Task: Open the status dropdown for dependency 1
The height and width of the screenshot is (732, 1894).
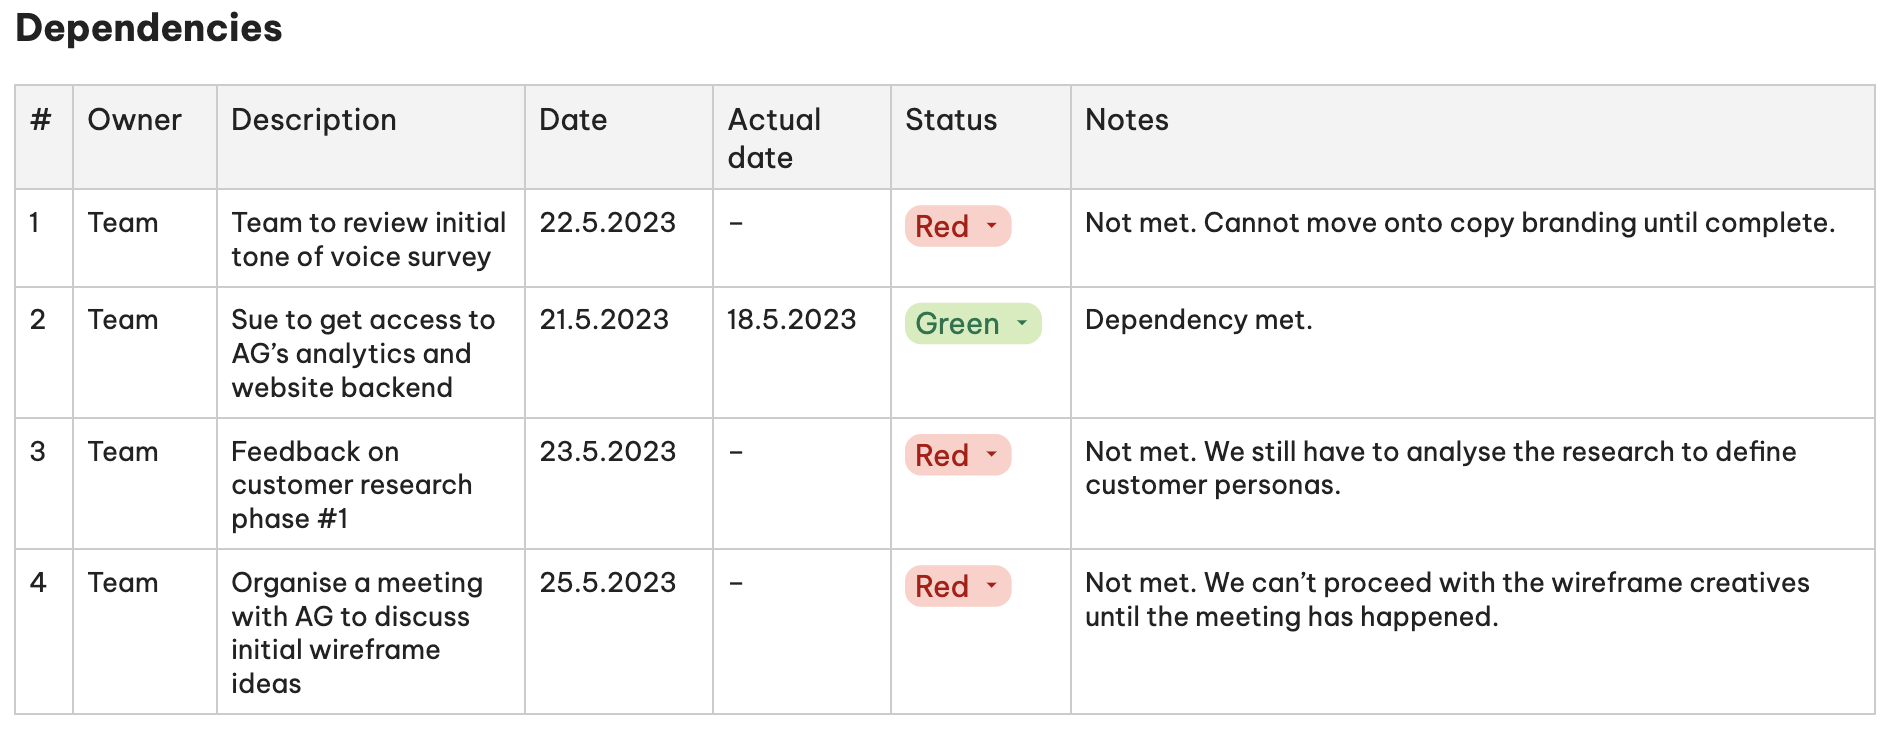Action: coord(991,227)
